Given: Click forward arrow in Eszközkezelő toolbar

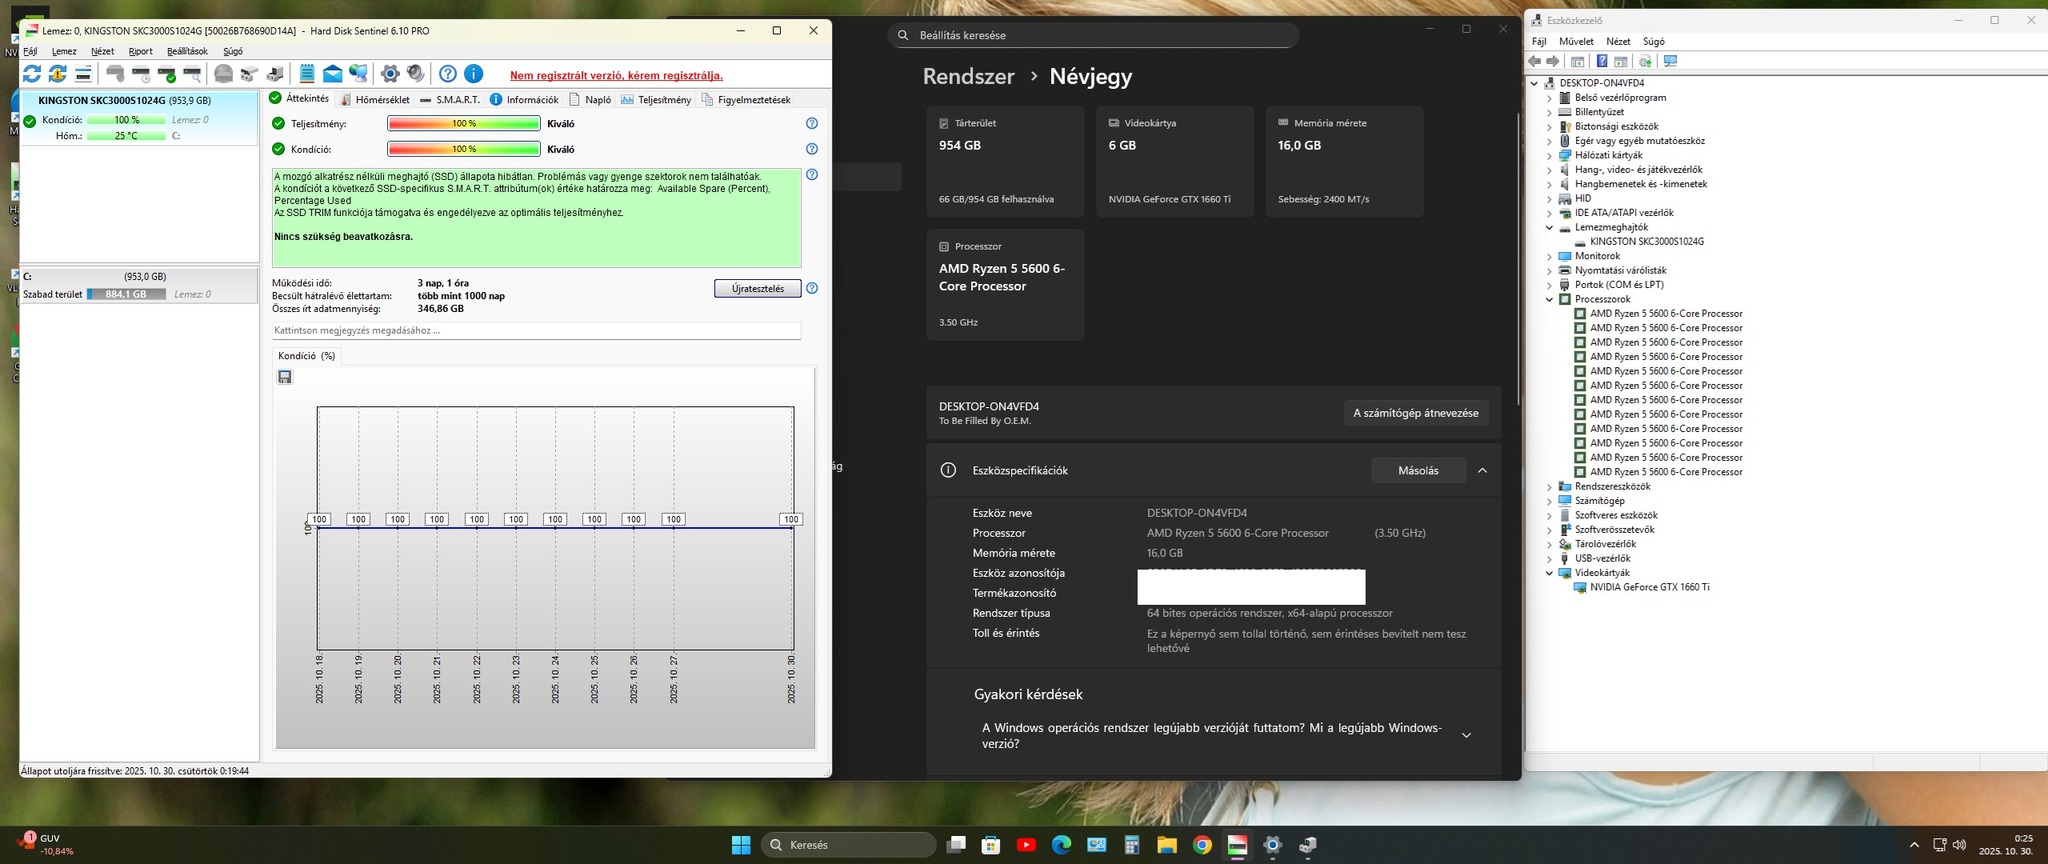Looking at the screenshot, I should pos(1553,61).
